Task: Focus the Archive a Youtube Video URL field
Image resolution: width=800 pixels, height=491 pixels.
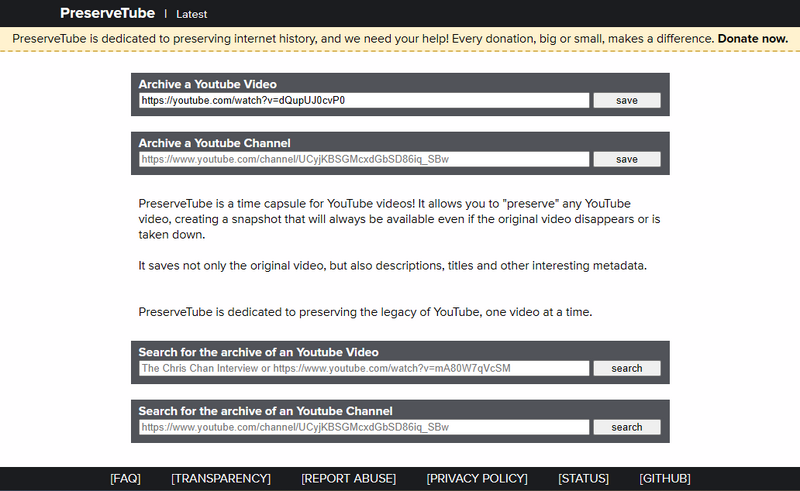Action: [364, 101]
